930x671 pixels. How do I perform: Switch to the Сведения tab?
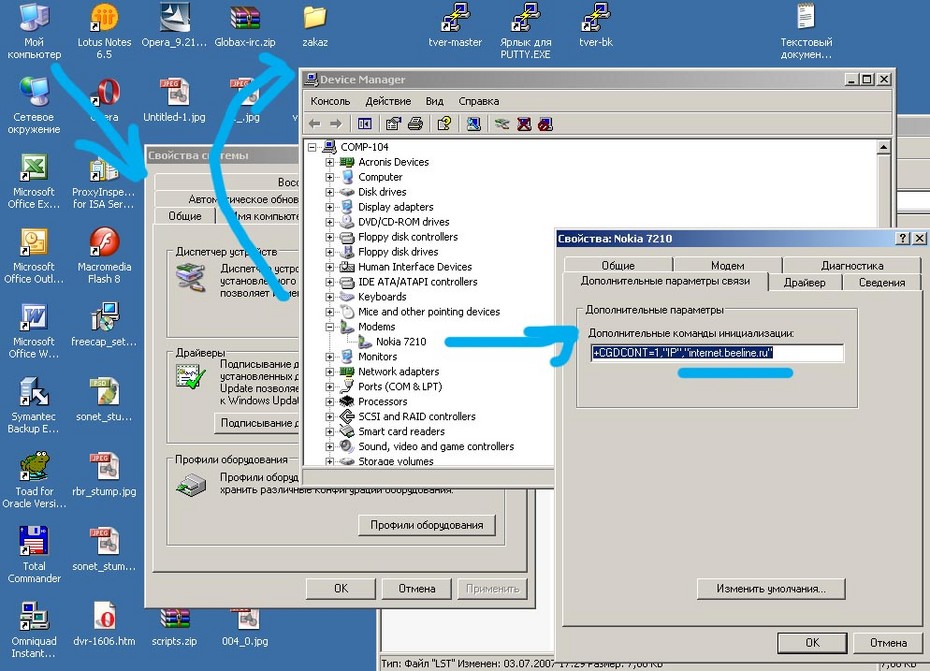(x=882, y=282)
